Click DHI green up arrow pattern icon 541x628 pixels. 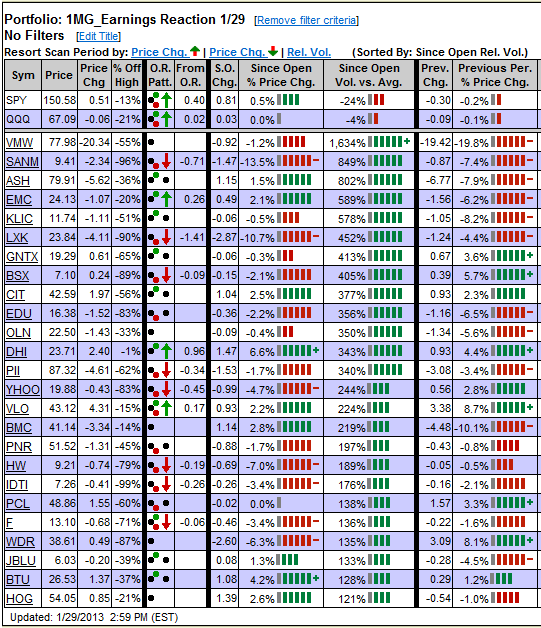click(167, 351)
